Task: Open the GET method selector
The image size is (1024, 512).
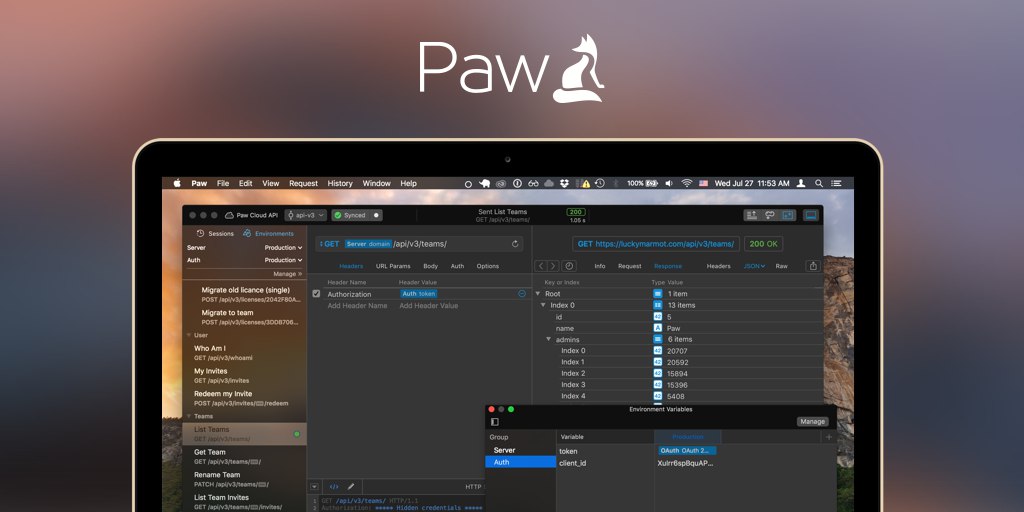Action: tap(329, 244)
